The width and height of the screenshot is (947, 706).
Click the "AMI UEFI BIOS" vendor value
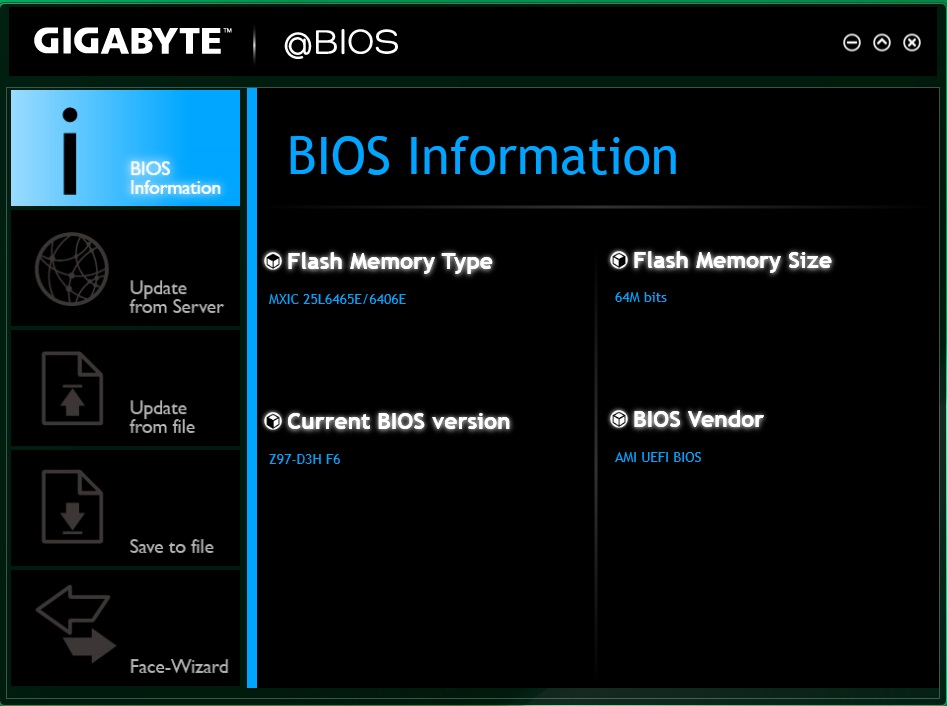658,457
